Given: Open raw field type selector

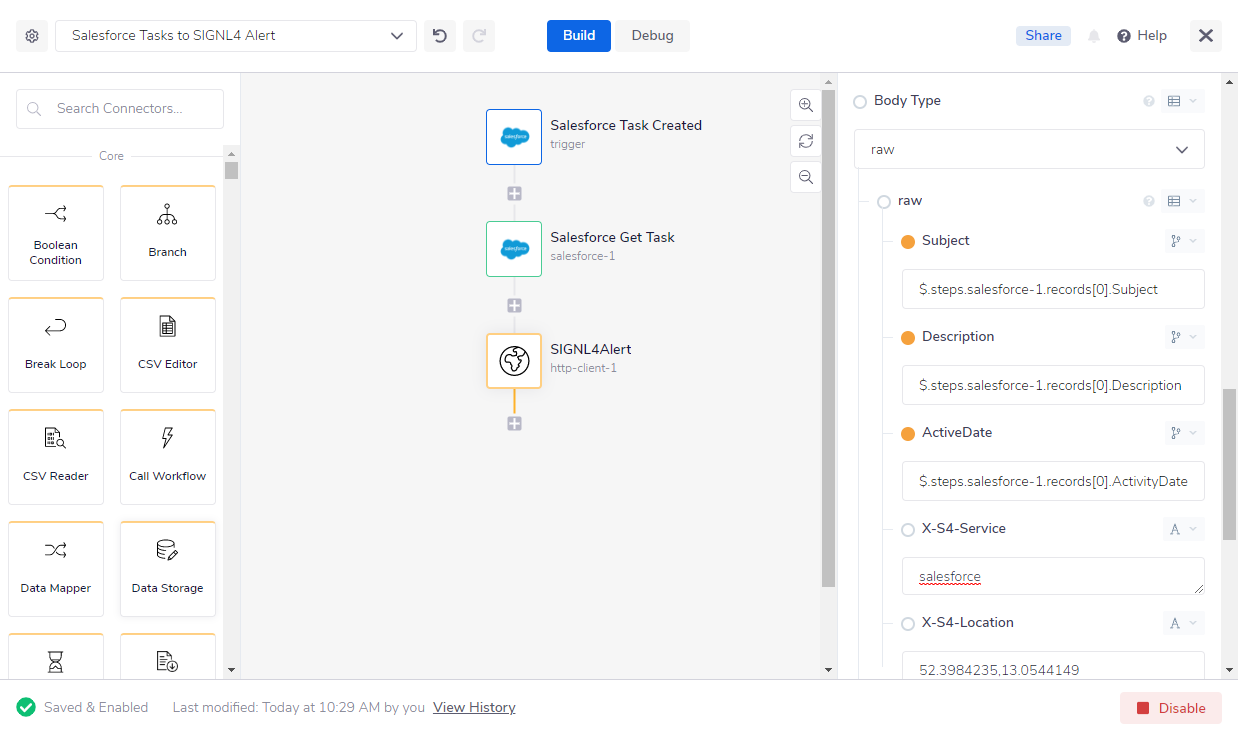Looking at the screenshot, I should click(1183, 201).
